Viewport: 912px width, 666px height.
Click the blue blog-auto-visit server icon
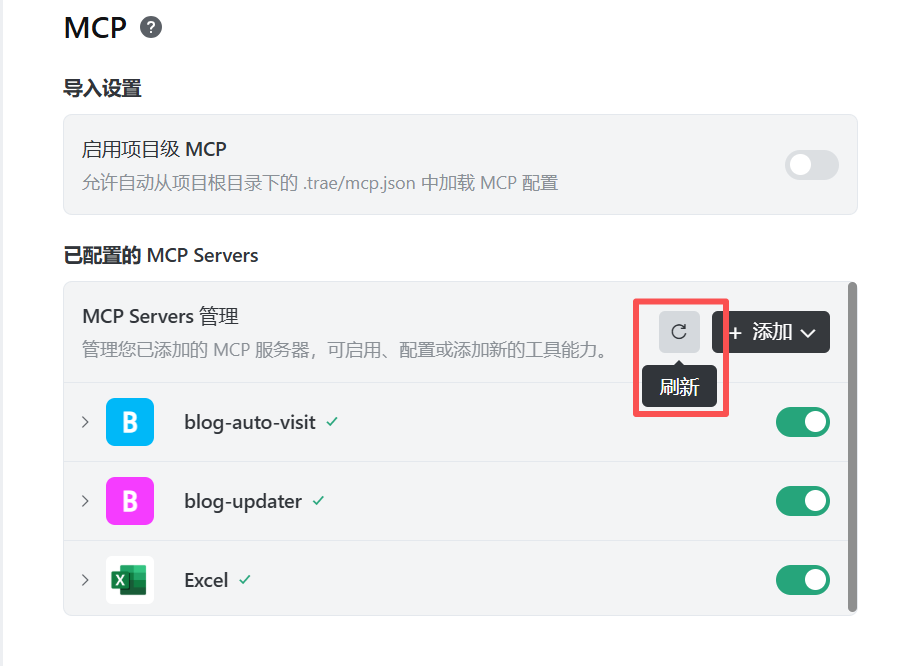130,422
